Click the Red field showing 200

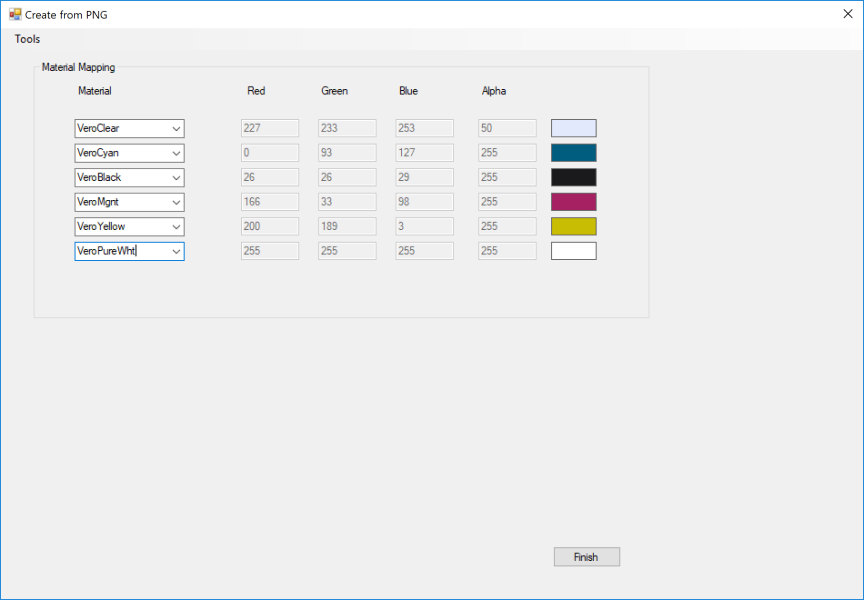pyautogui.click(x=270, y=226)
